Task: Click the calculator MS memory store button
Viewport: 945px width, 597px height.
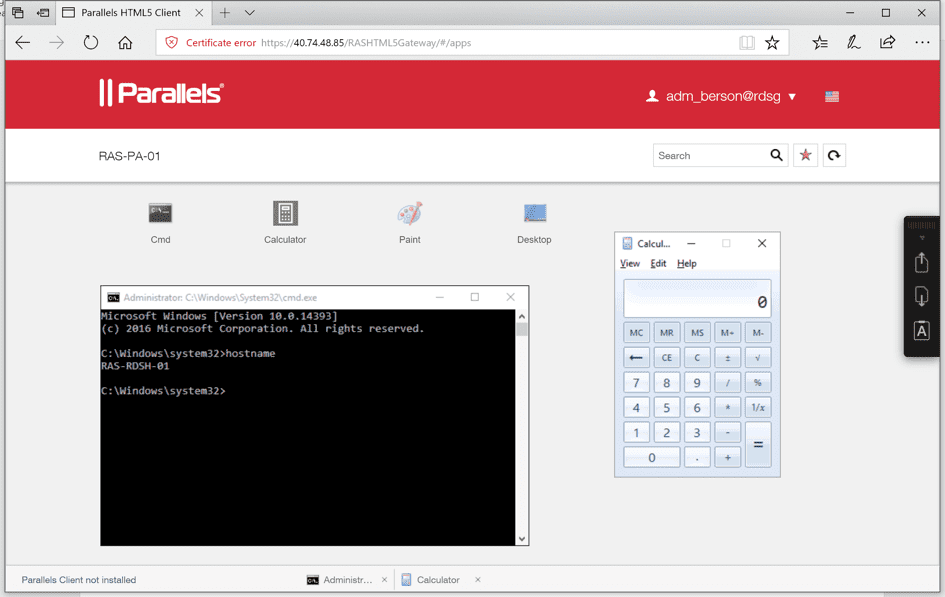Action: point(697,333)
